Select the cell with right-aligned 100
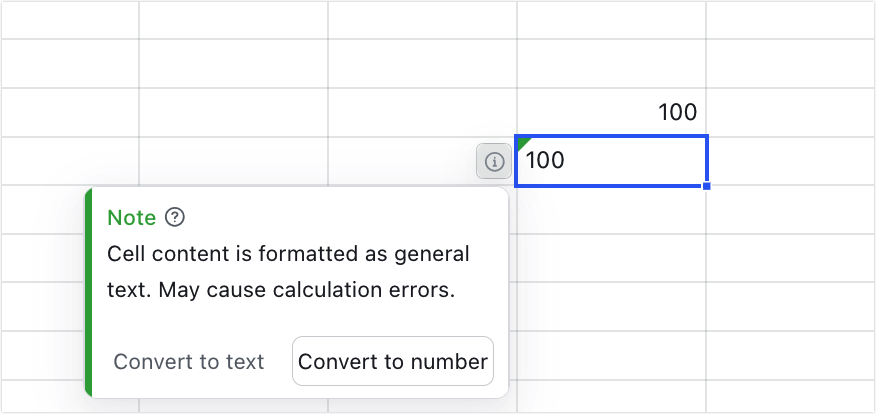The image size is (876, 414). pyautogui.click(x=611, y=112)
